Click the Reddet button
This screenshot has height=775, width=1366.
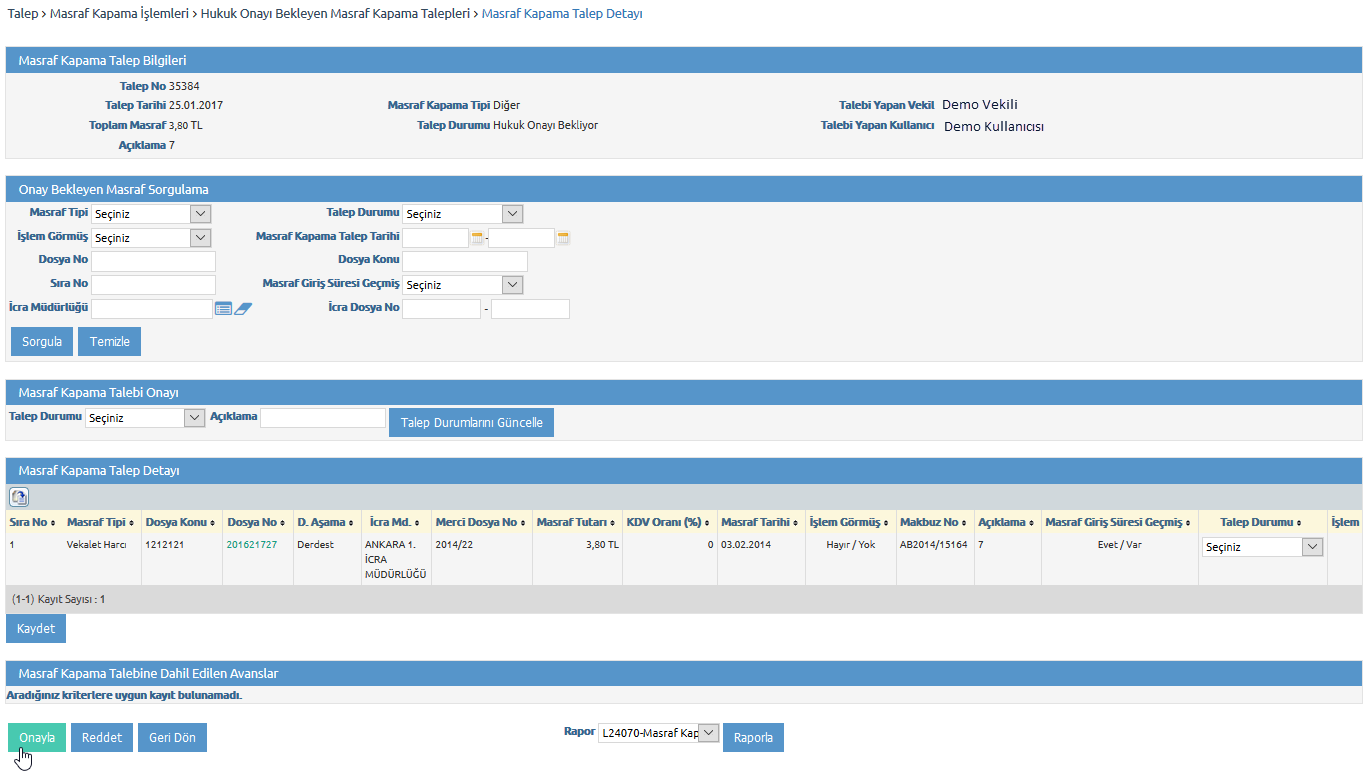102,737
